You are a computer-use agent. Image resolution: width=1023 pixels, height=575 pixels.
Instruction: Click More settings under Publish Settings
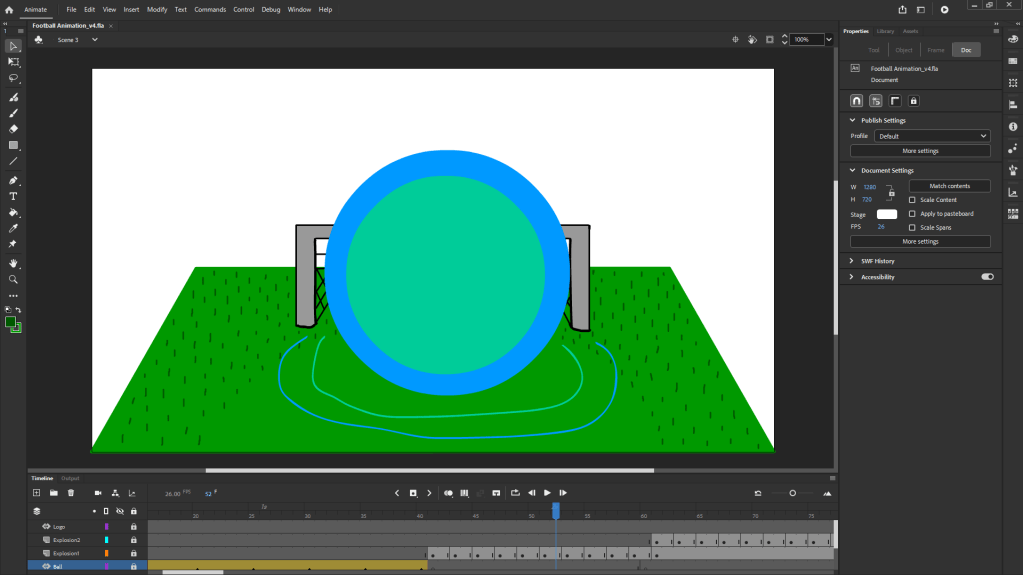(920, 151)
